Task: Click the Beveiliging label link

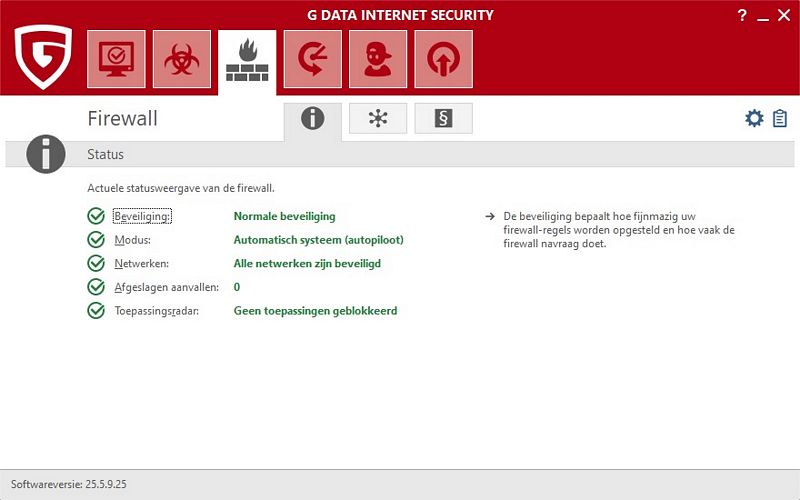Action: pos(142,216)
